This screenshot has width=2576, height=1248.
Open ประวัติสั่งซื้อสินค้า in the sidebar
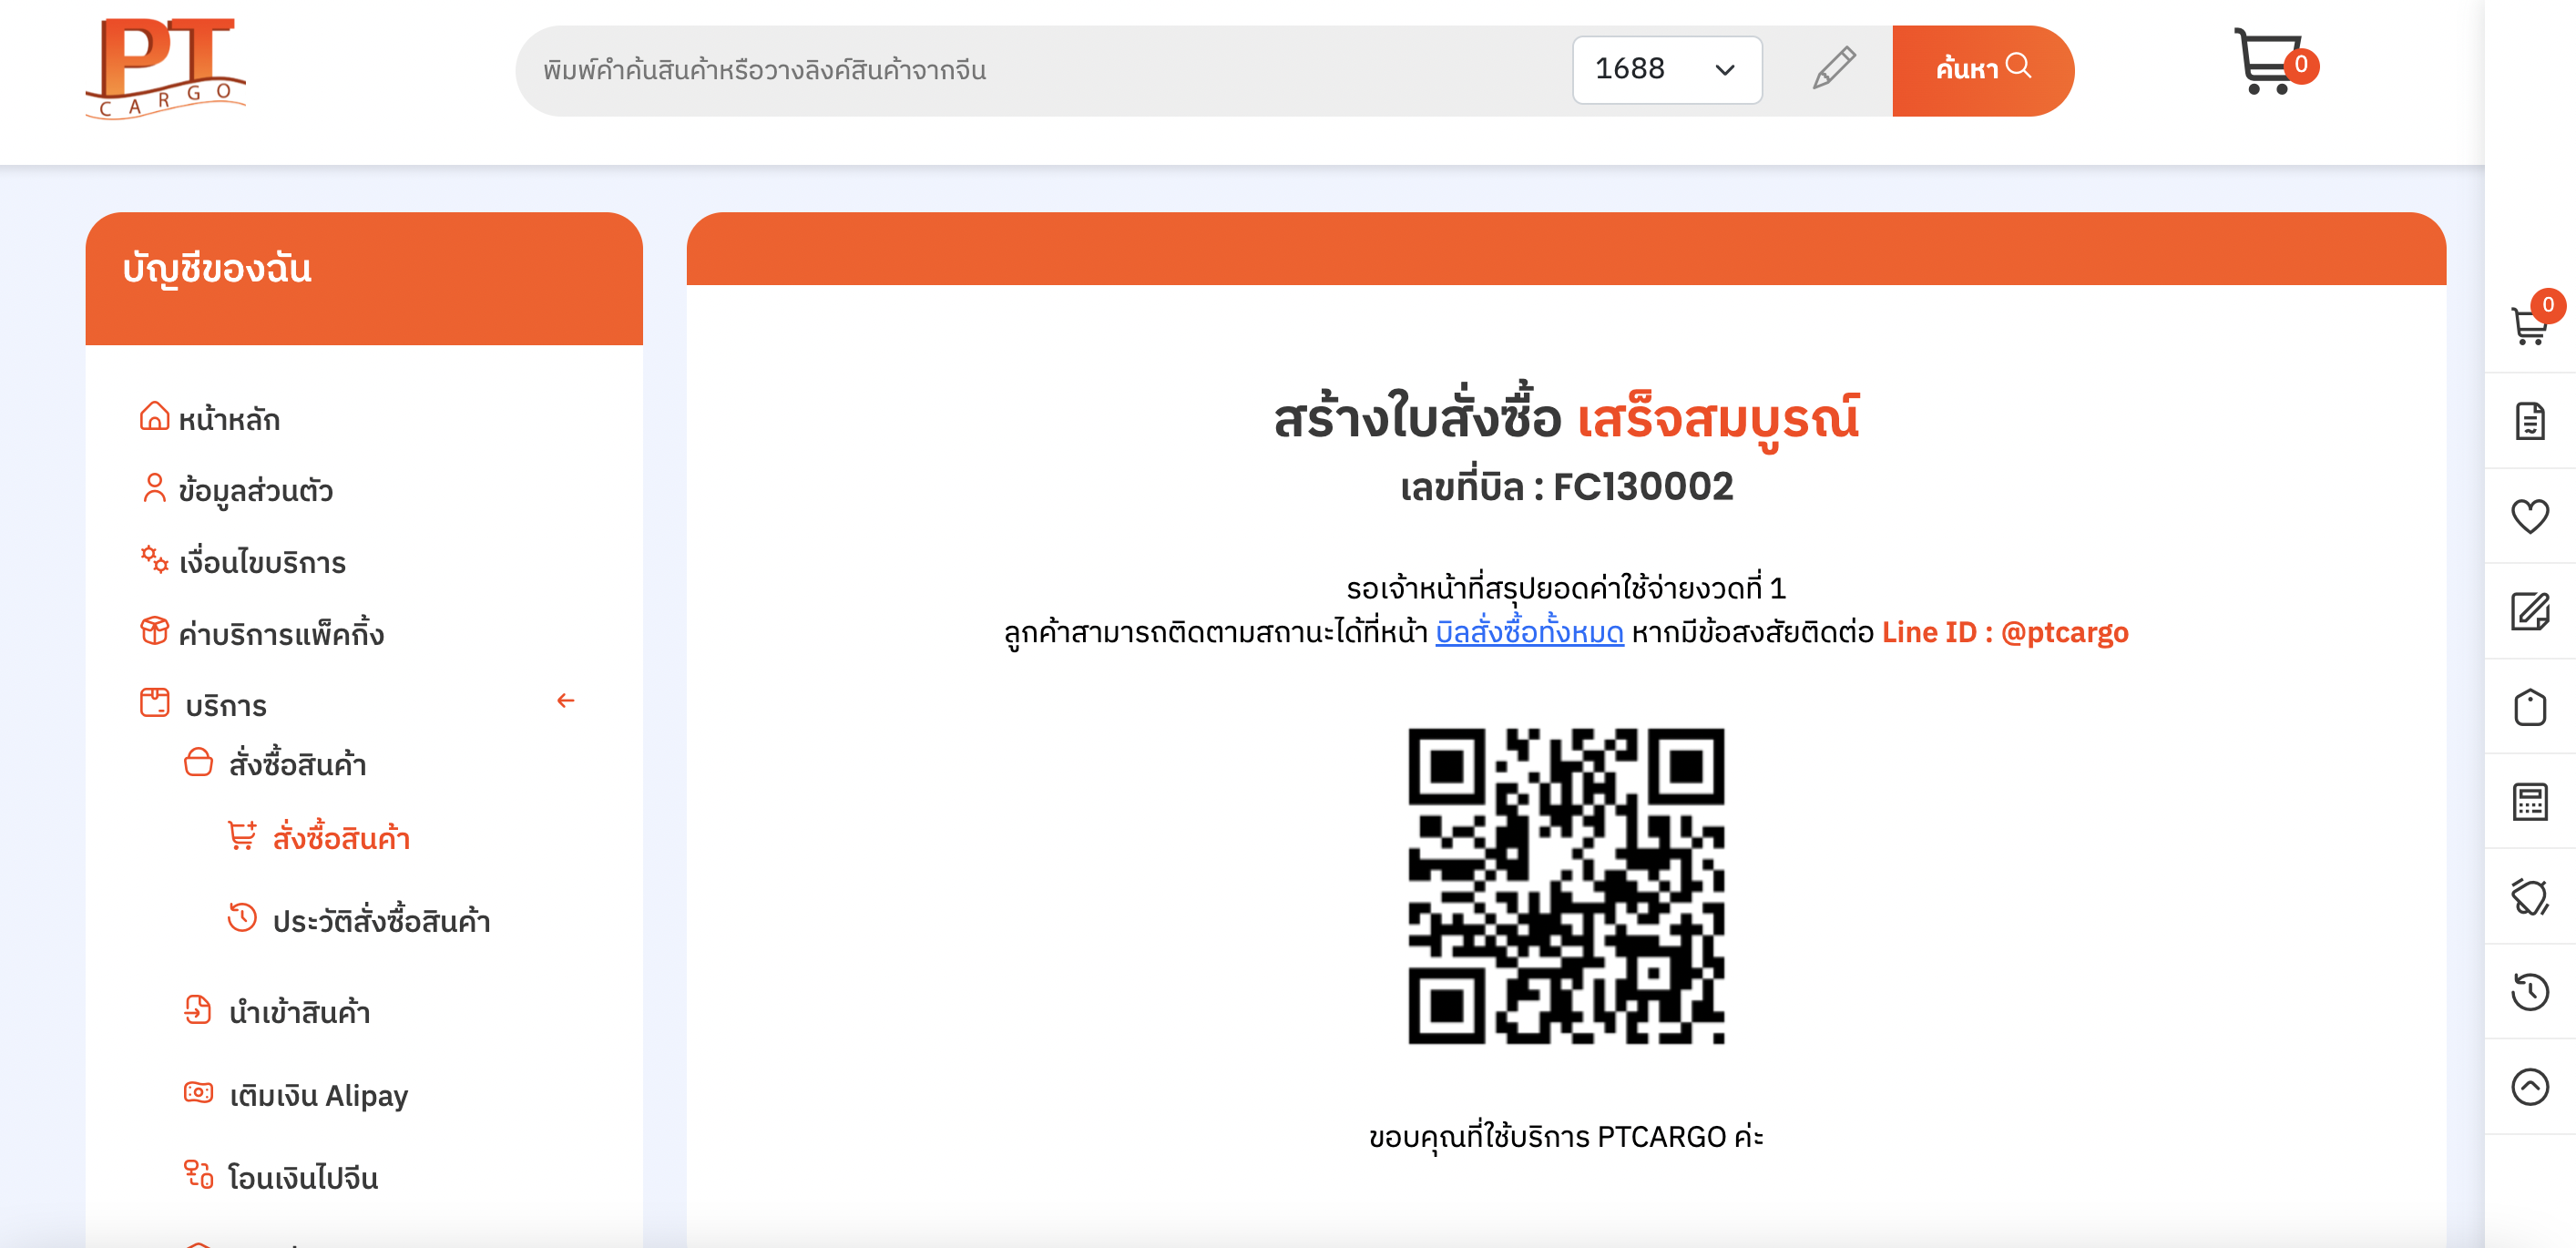point(381,921)
